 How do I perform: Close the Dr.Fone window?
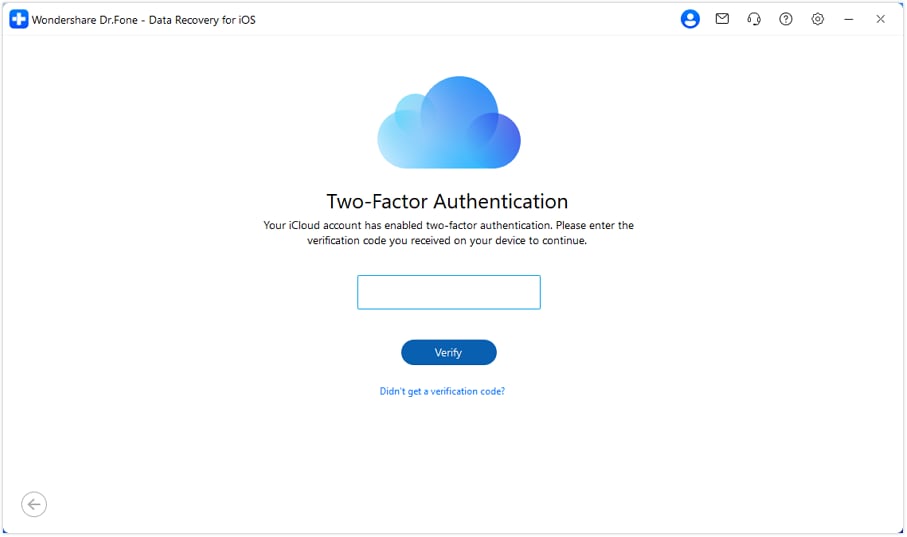pyautogui.click(x=880, y=19)
